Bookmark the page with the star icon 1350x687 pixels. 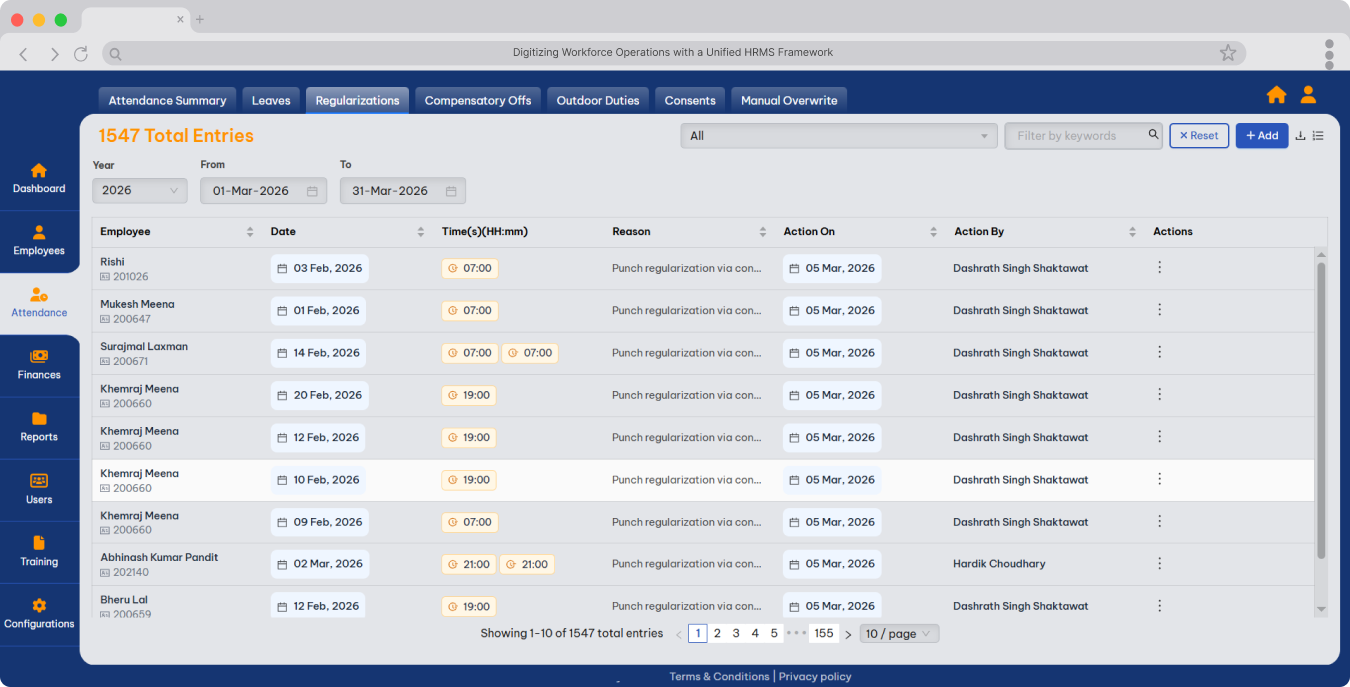(1227, 53)
